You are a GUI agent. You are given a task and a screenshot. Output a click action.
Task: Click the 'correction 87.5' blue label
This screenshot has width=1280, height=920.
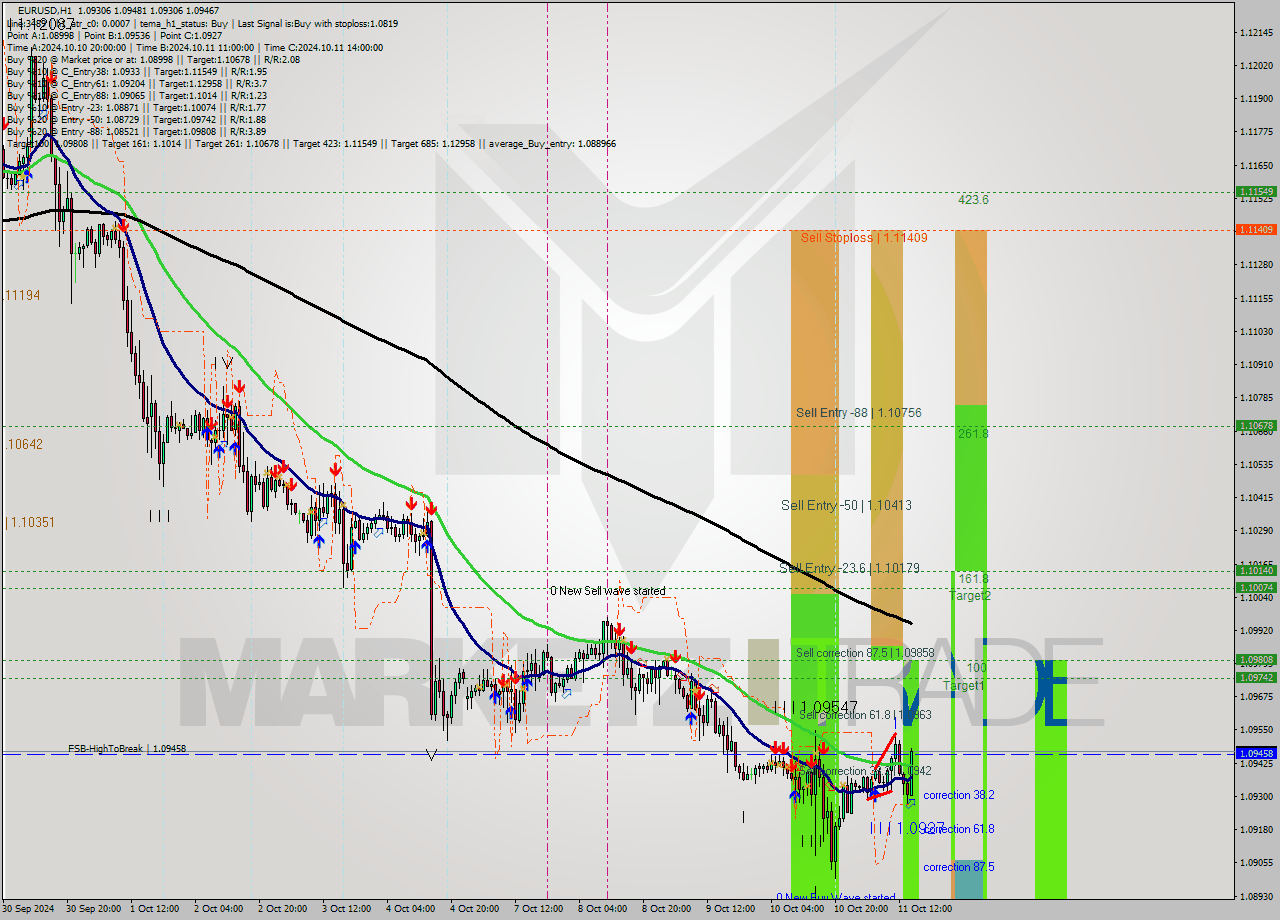click(958, 867)
